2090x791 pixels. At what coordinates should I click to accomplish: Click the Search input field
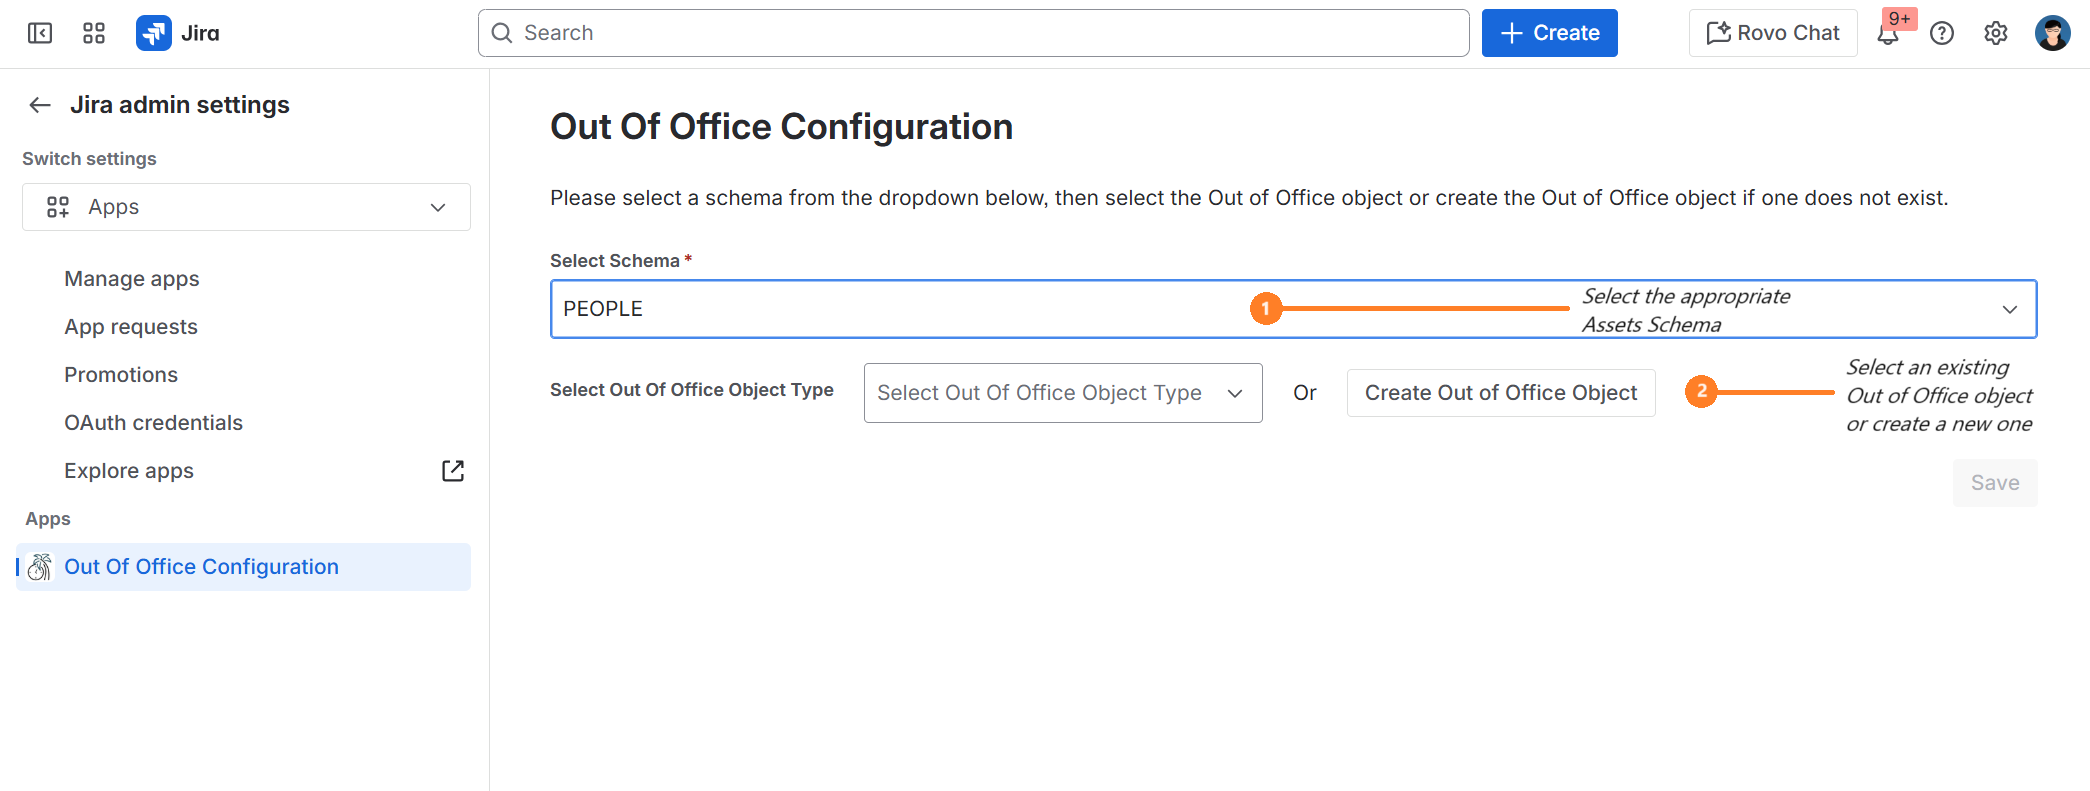(973, 33)
